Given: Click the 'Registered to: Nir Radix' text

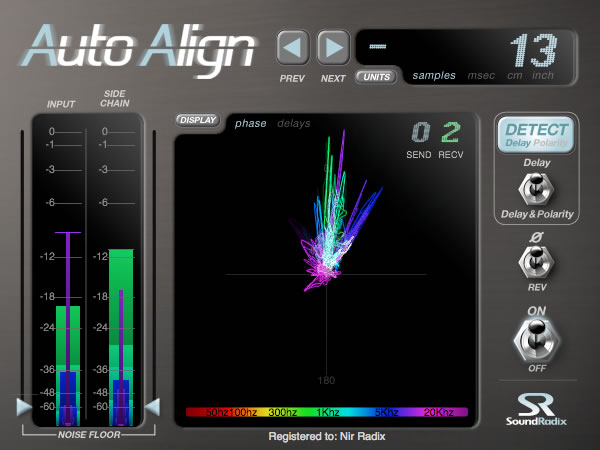Looking at the screenshot, I should pos(327,436).
